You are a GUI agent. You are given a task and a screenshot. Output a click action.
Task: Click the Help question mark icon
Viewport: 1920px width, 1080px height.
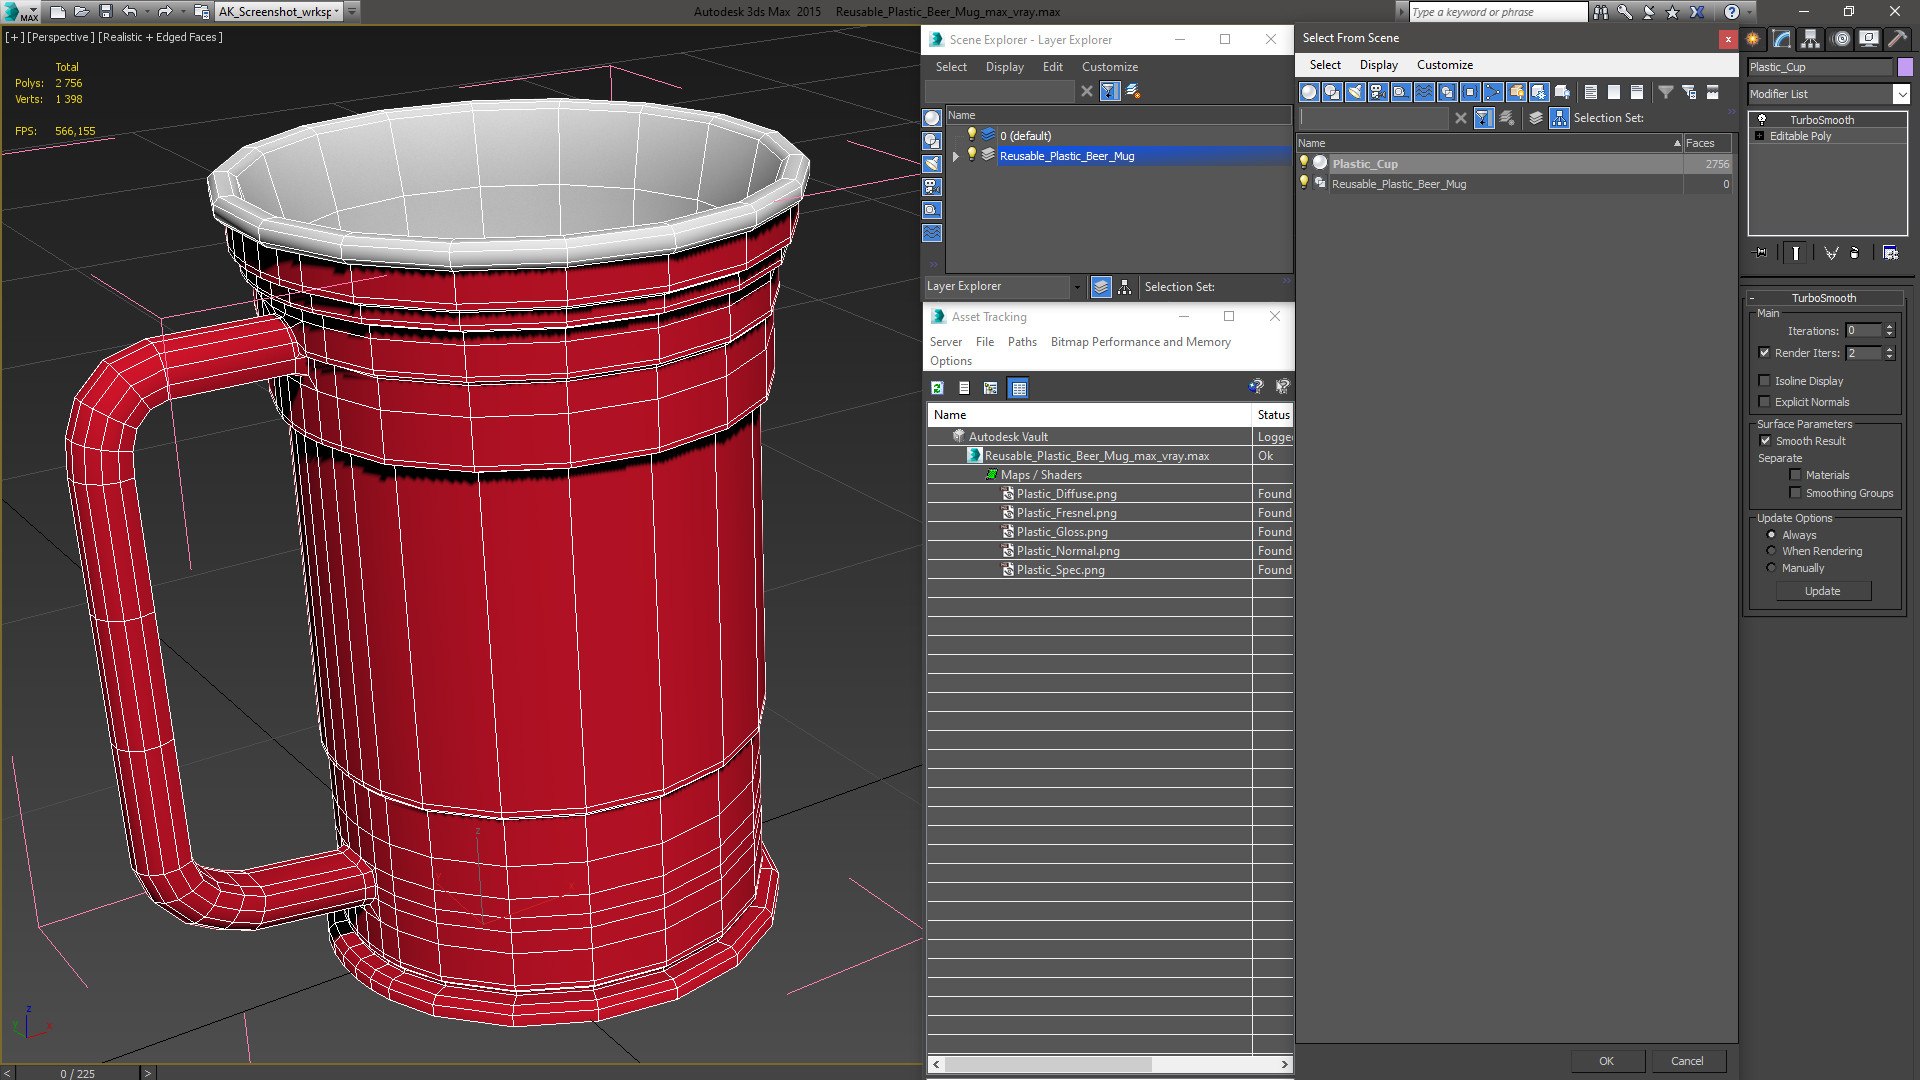(1732, 12)
